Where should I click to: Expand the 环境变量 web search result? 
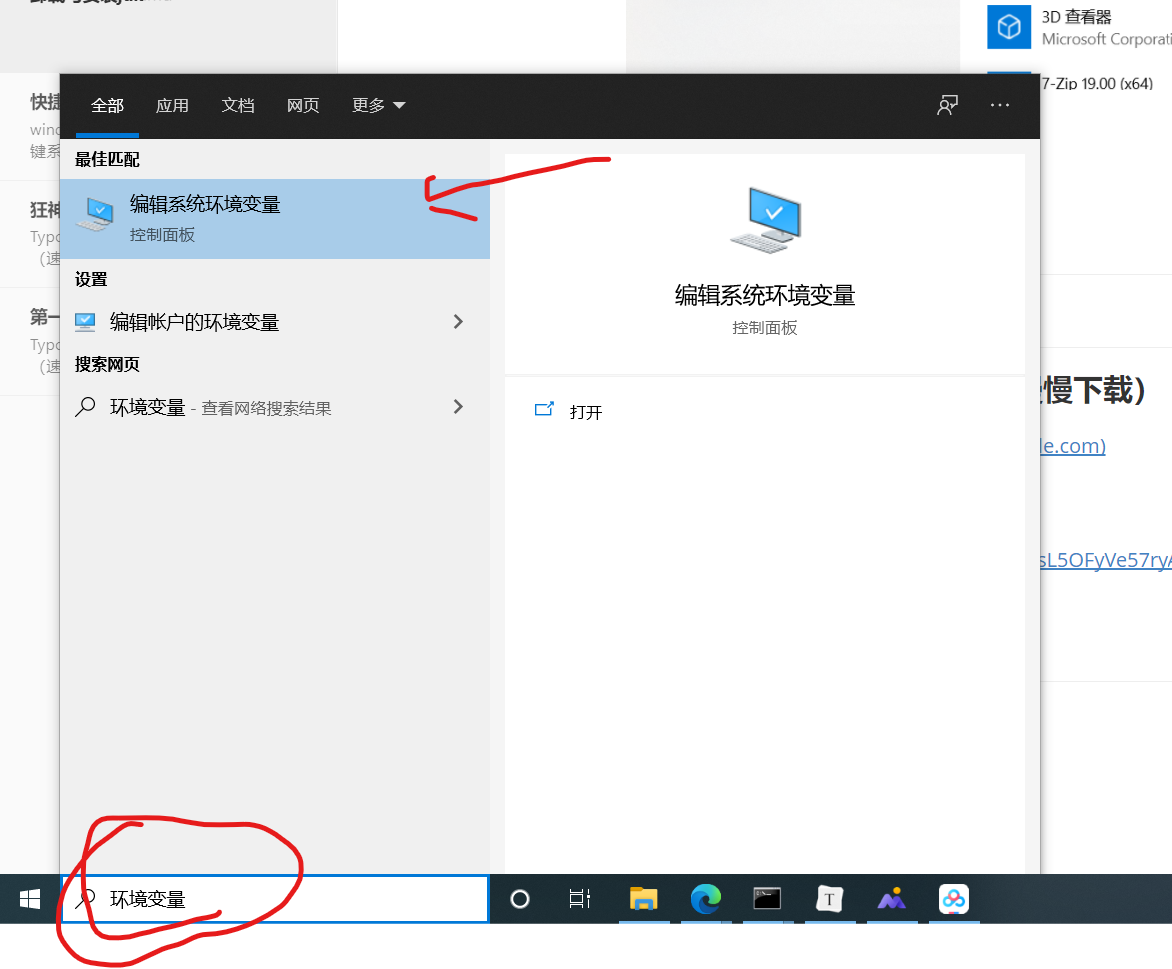coord(458,407)
